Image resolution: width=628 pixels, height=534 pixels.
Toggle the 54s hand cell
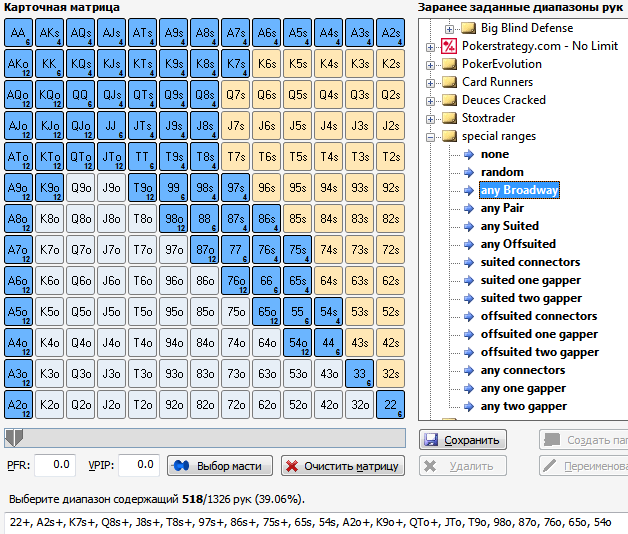coord(328,312)
